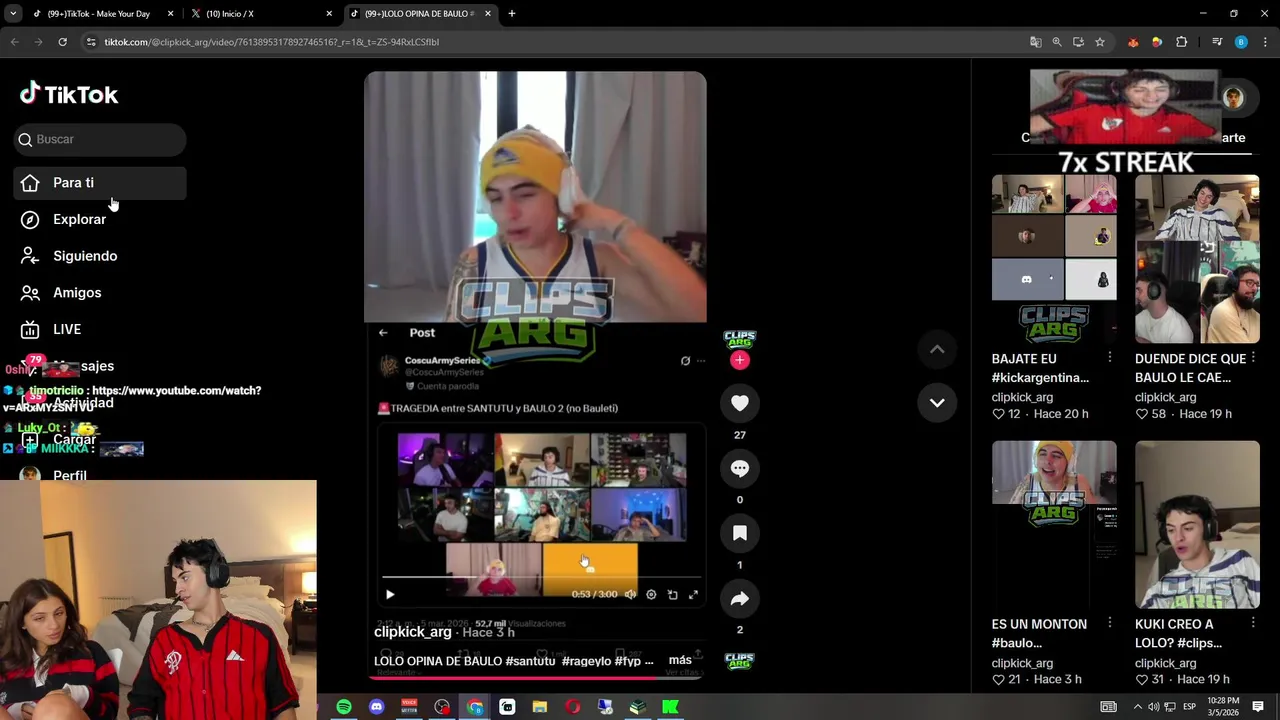Like the video with the heart icon
Viewport: 1280px width, 720px height.
(740, 403)
